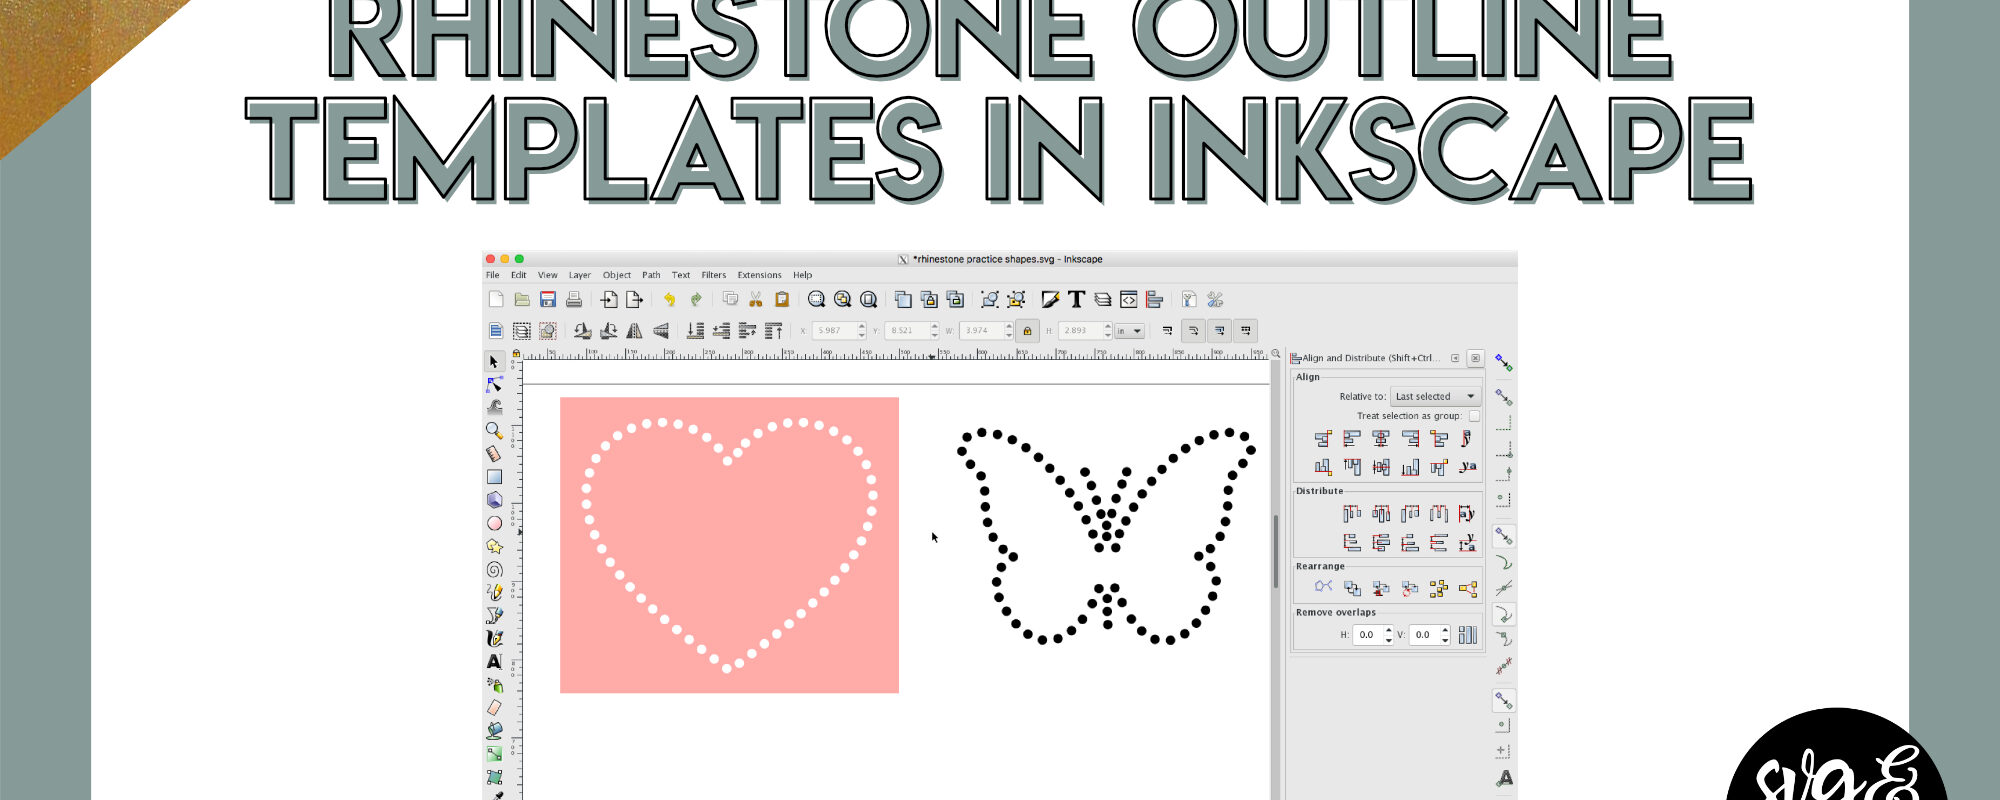Open the Help menu
This screenshot has width=2000, height=800.
click(803, 275)
